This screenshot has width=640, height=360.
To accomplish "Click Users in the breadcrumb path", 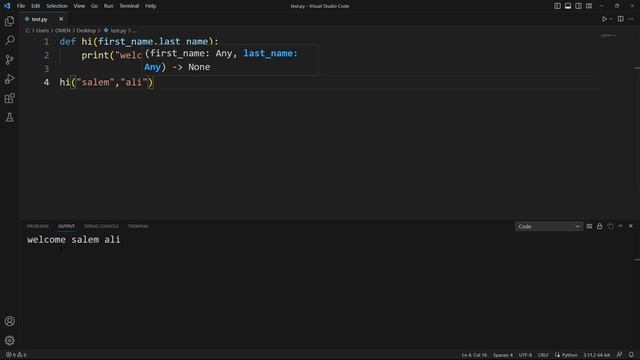I will click(42, 31).
